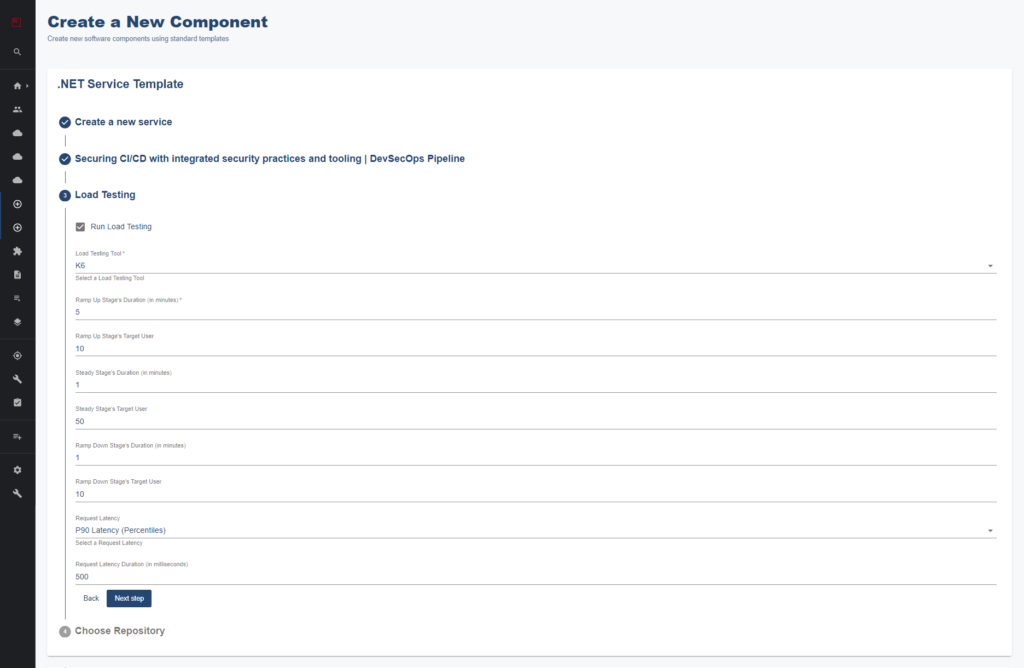The height and width of the screenshot is (668, 1024).
Task: Open the groups people icon in sidebar
Action: pos(17,109)
